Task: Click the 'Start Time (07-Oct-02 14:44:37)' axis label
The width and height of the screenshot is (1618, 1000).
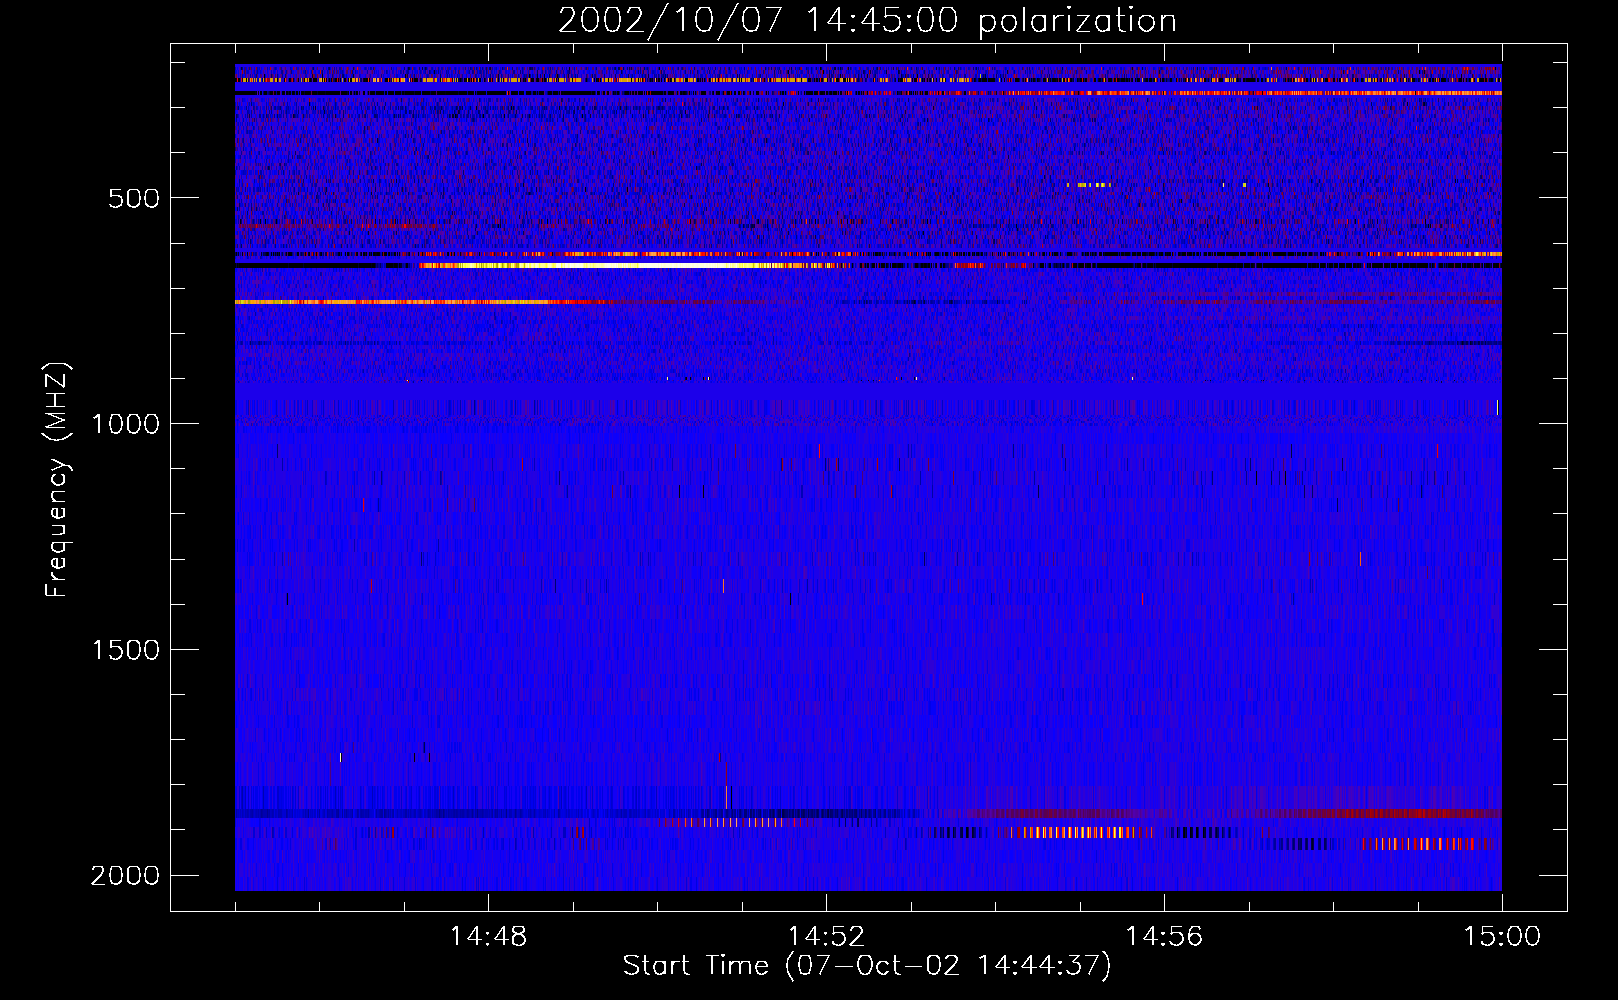Action: click(867, 966)
